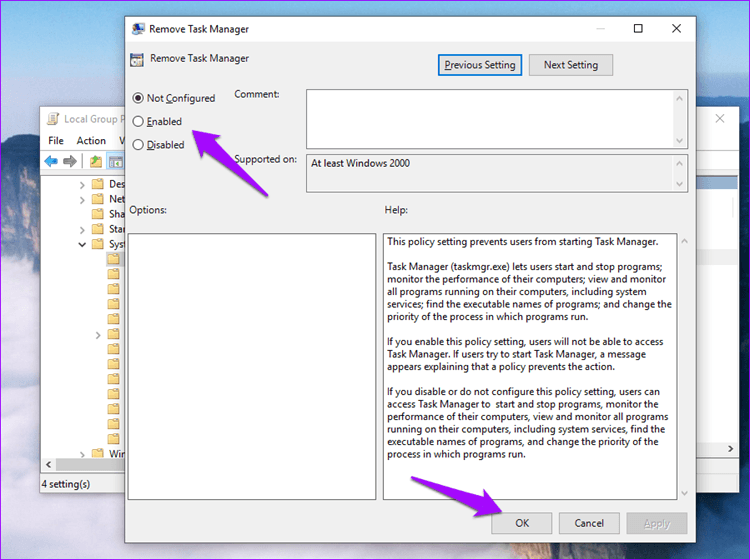Click the Remove Task Manager title bar icon

coord(138,29)
